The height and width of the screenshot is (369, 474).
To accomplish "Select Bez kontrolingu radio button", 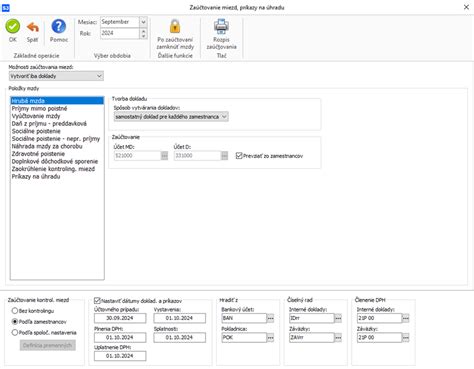I will pyautogui.click(x=15, y=311).
